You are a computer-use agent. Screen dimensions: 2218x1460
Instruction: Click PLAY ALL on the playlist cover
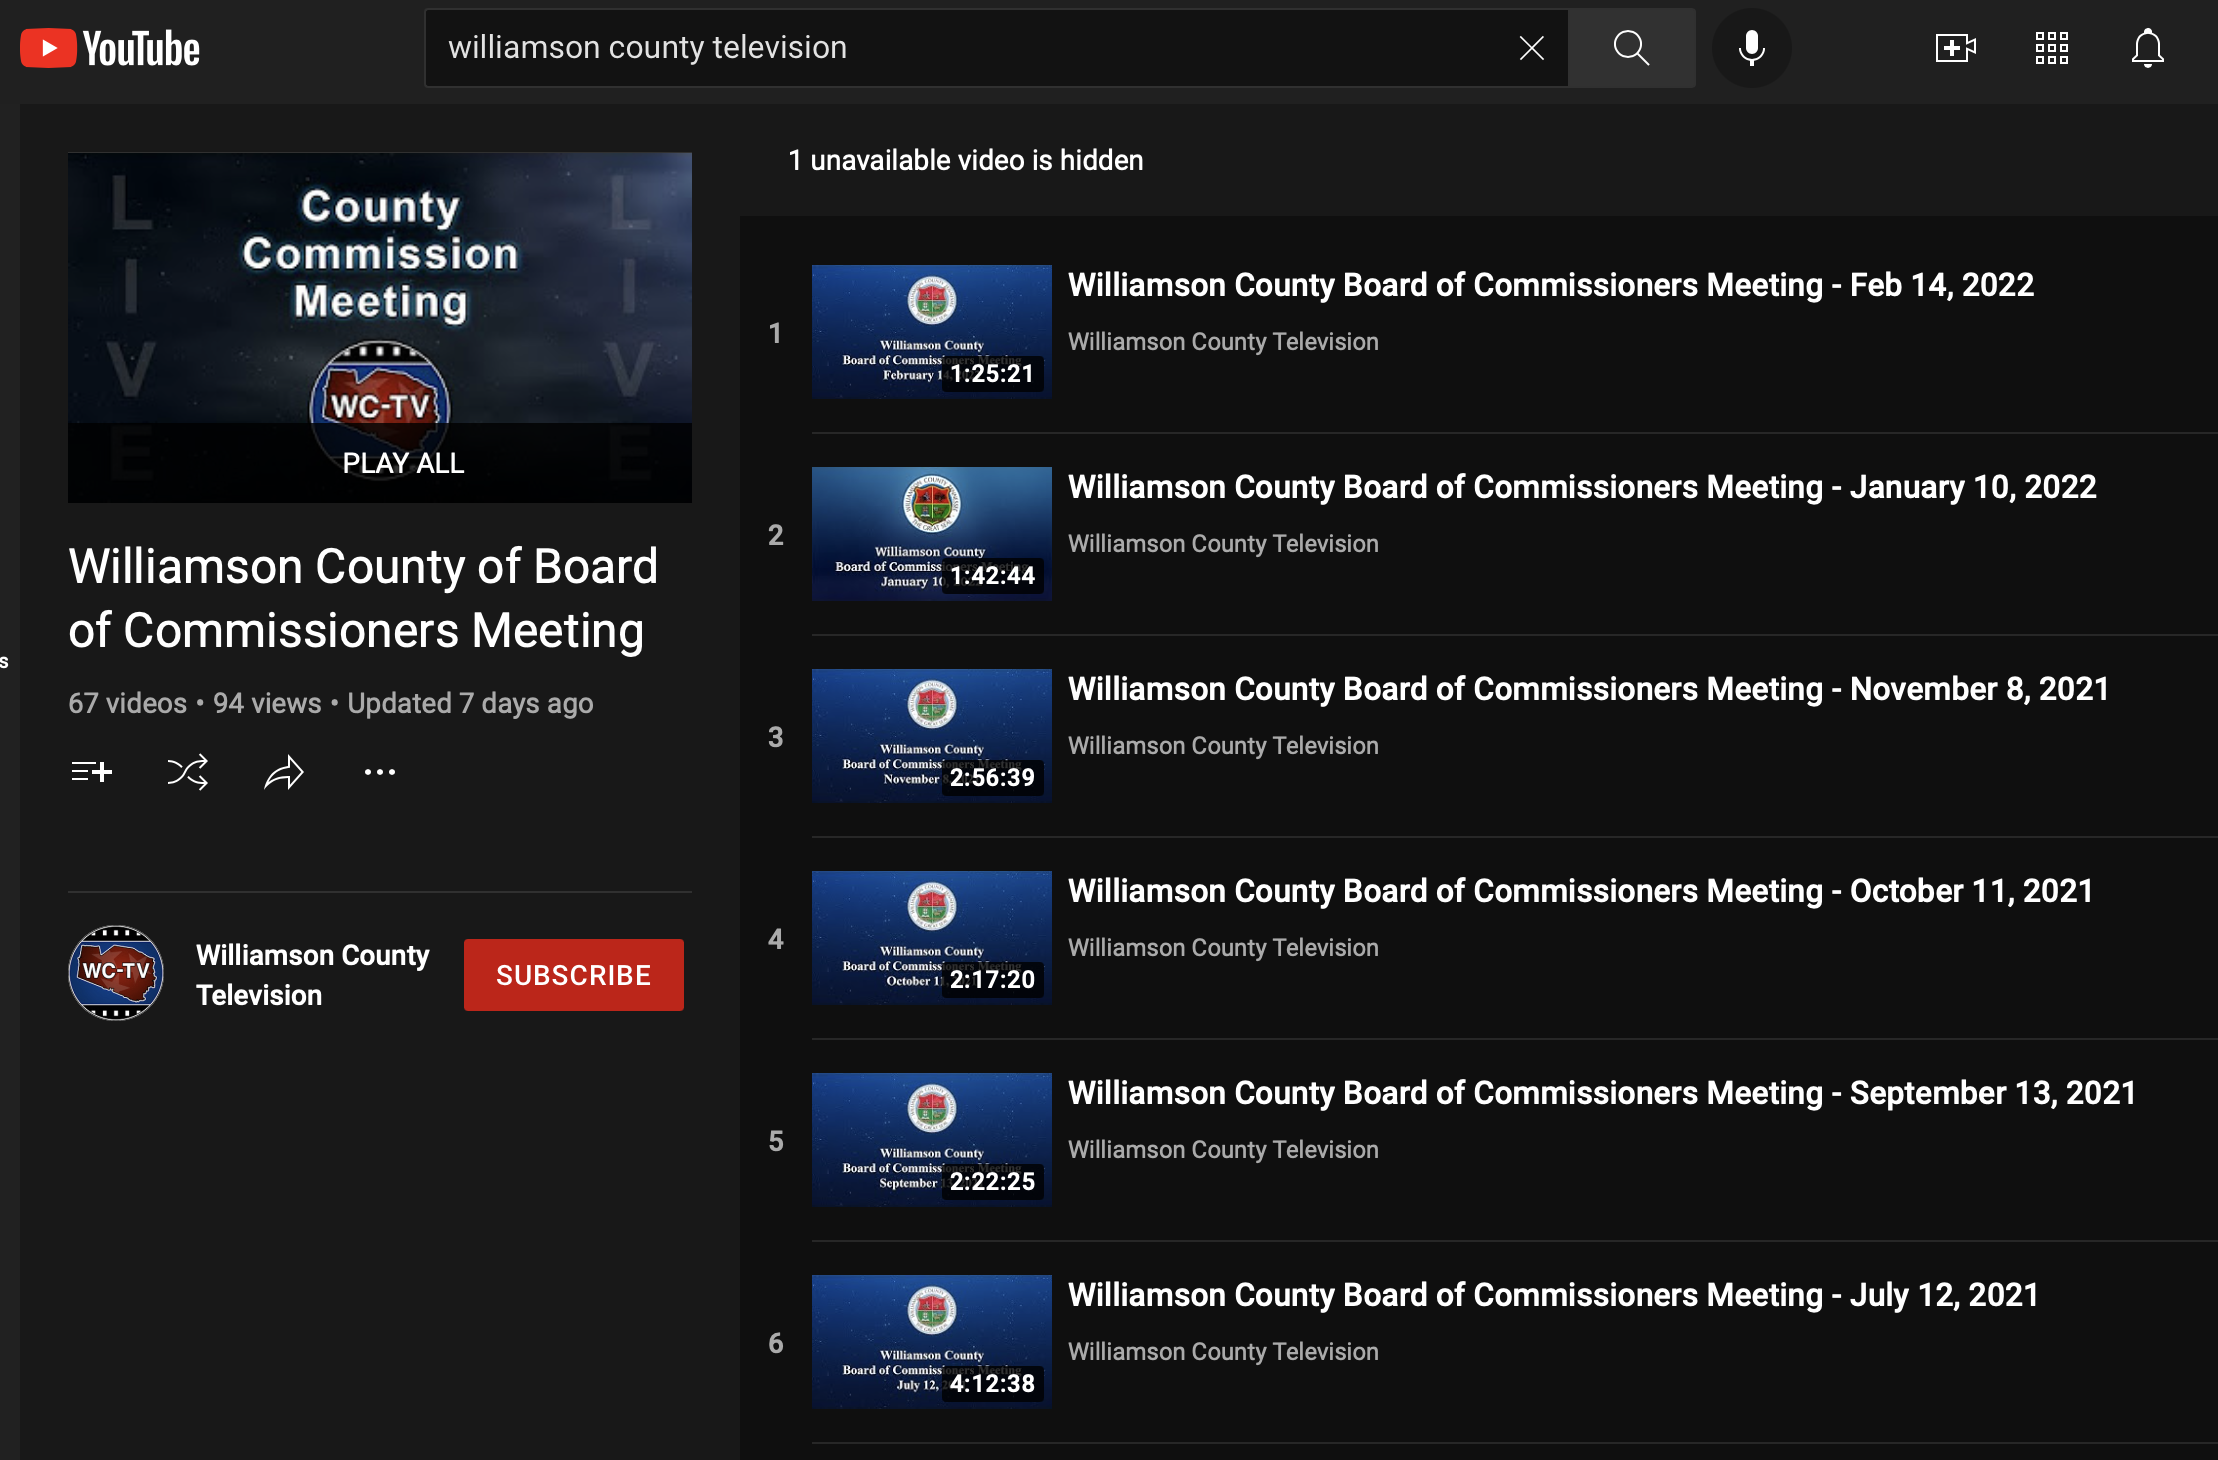pos(403,463)
